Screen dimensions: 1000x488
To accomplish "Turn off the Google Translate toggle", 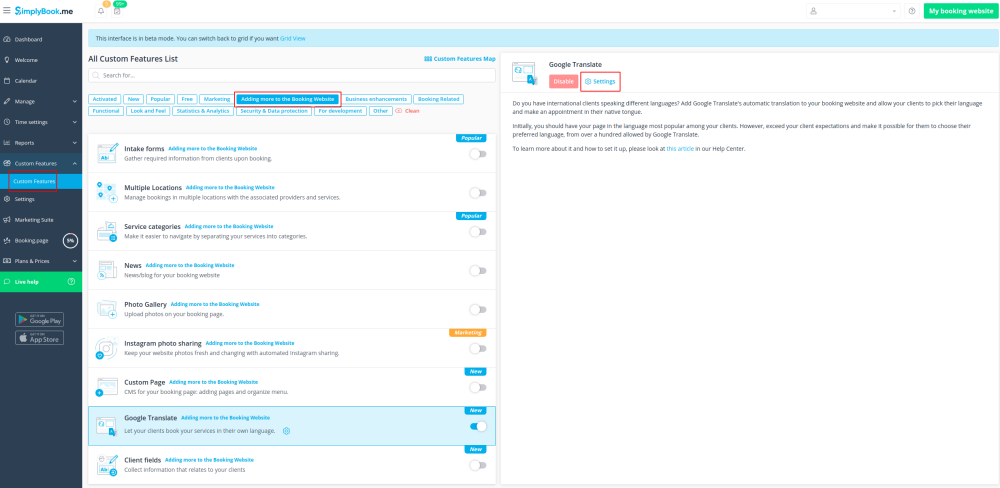I will coord(478,426).
